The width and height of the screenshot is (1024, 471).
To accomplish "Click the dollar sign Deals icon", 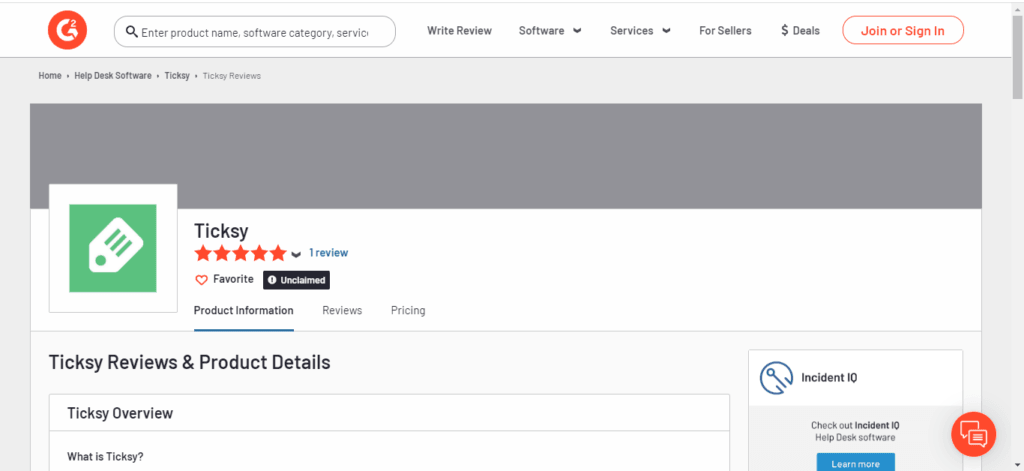I will [x=784, y=30].
